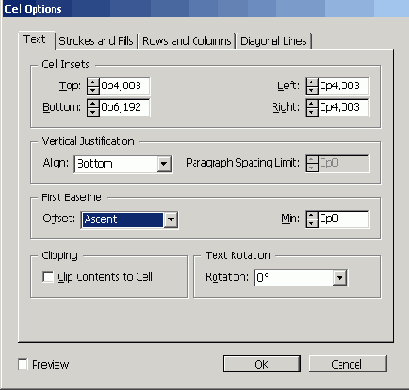This screenshot has height=390, width=409.
Task: Increase the Top inset with up arrow
Action: pos(93,82)
